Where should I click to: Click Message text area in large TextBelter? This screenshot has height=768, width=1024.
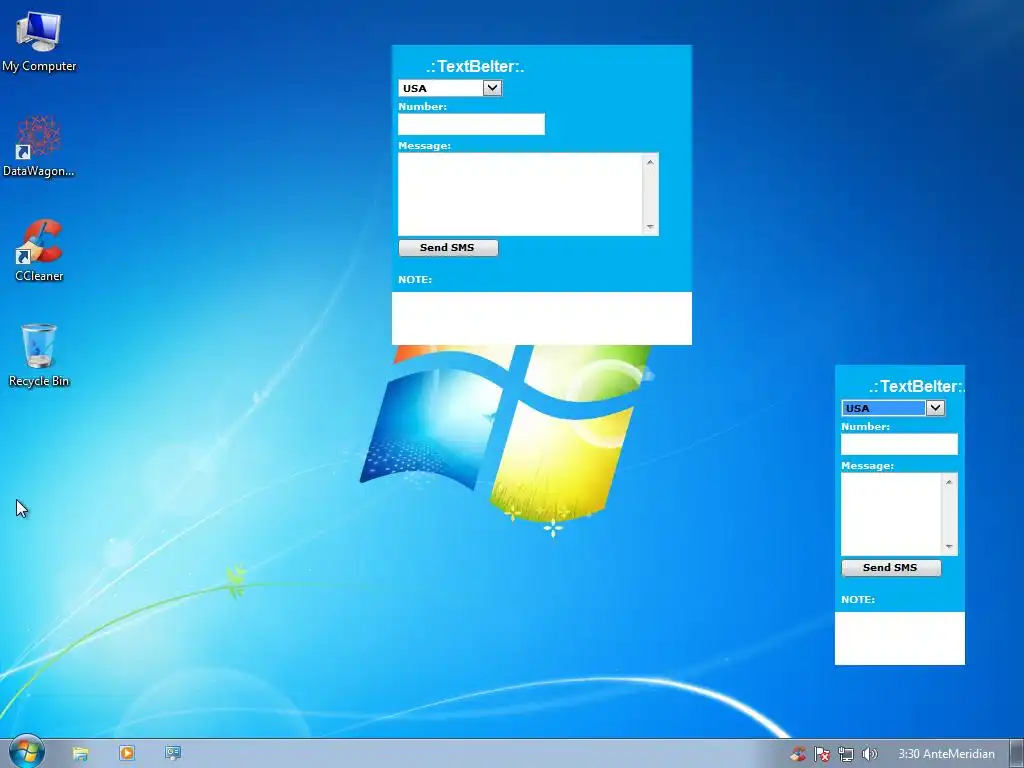[x=520, y=194]
